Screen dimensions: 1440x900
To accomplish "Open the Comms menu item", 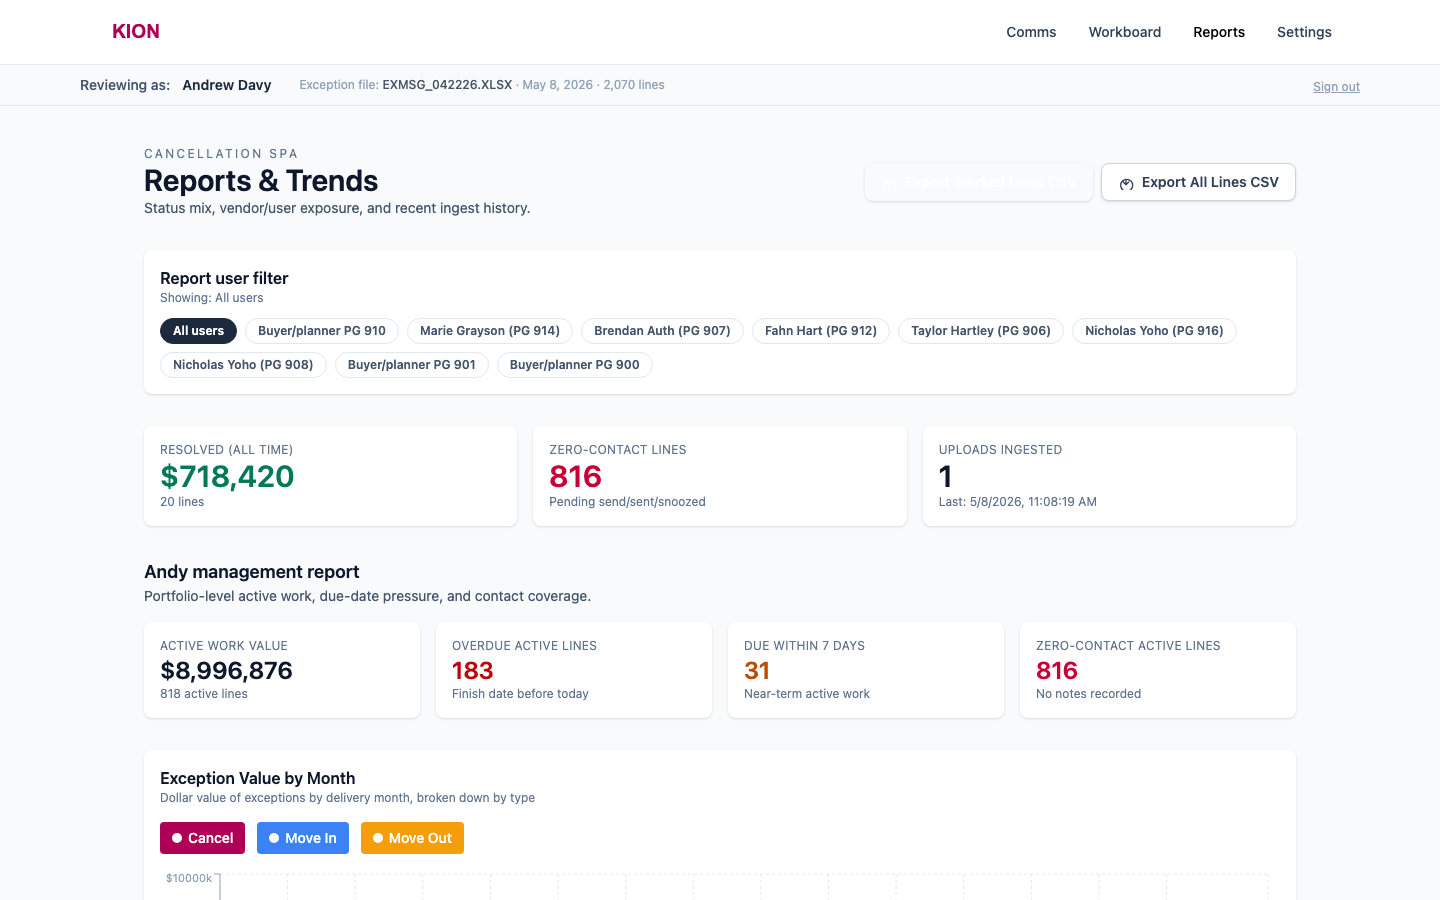I will [x=1031, y=32].
